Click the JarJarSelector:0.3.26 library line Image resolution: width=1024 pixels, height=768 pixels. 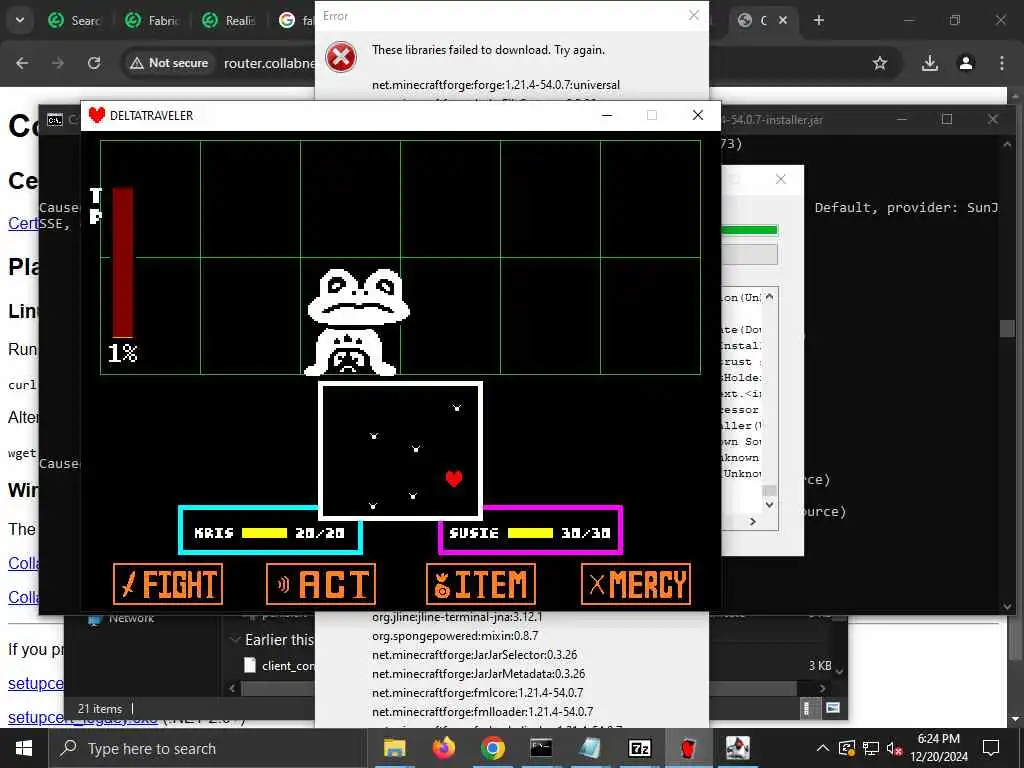tap(475, 654)
